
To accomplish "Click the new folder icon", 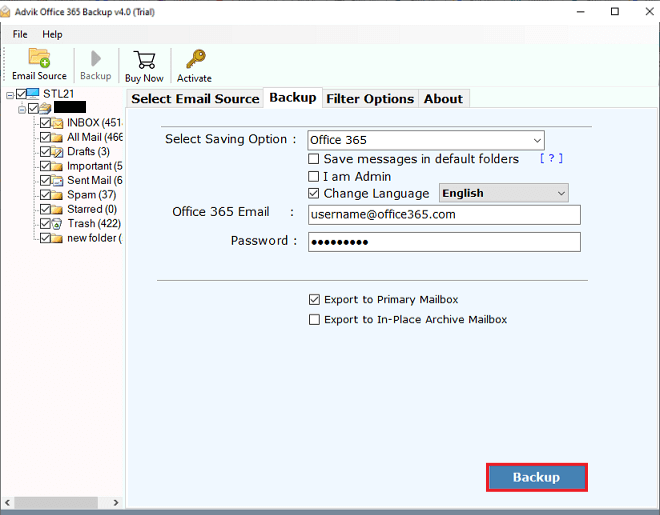I will click(x=57, y=238).
